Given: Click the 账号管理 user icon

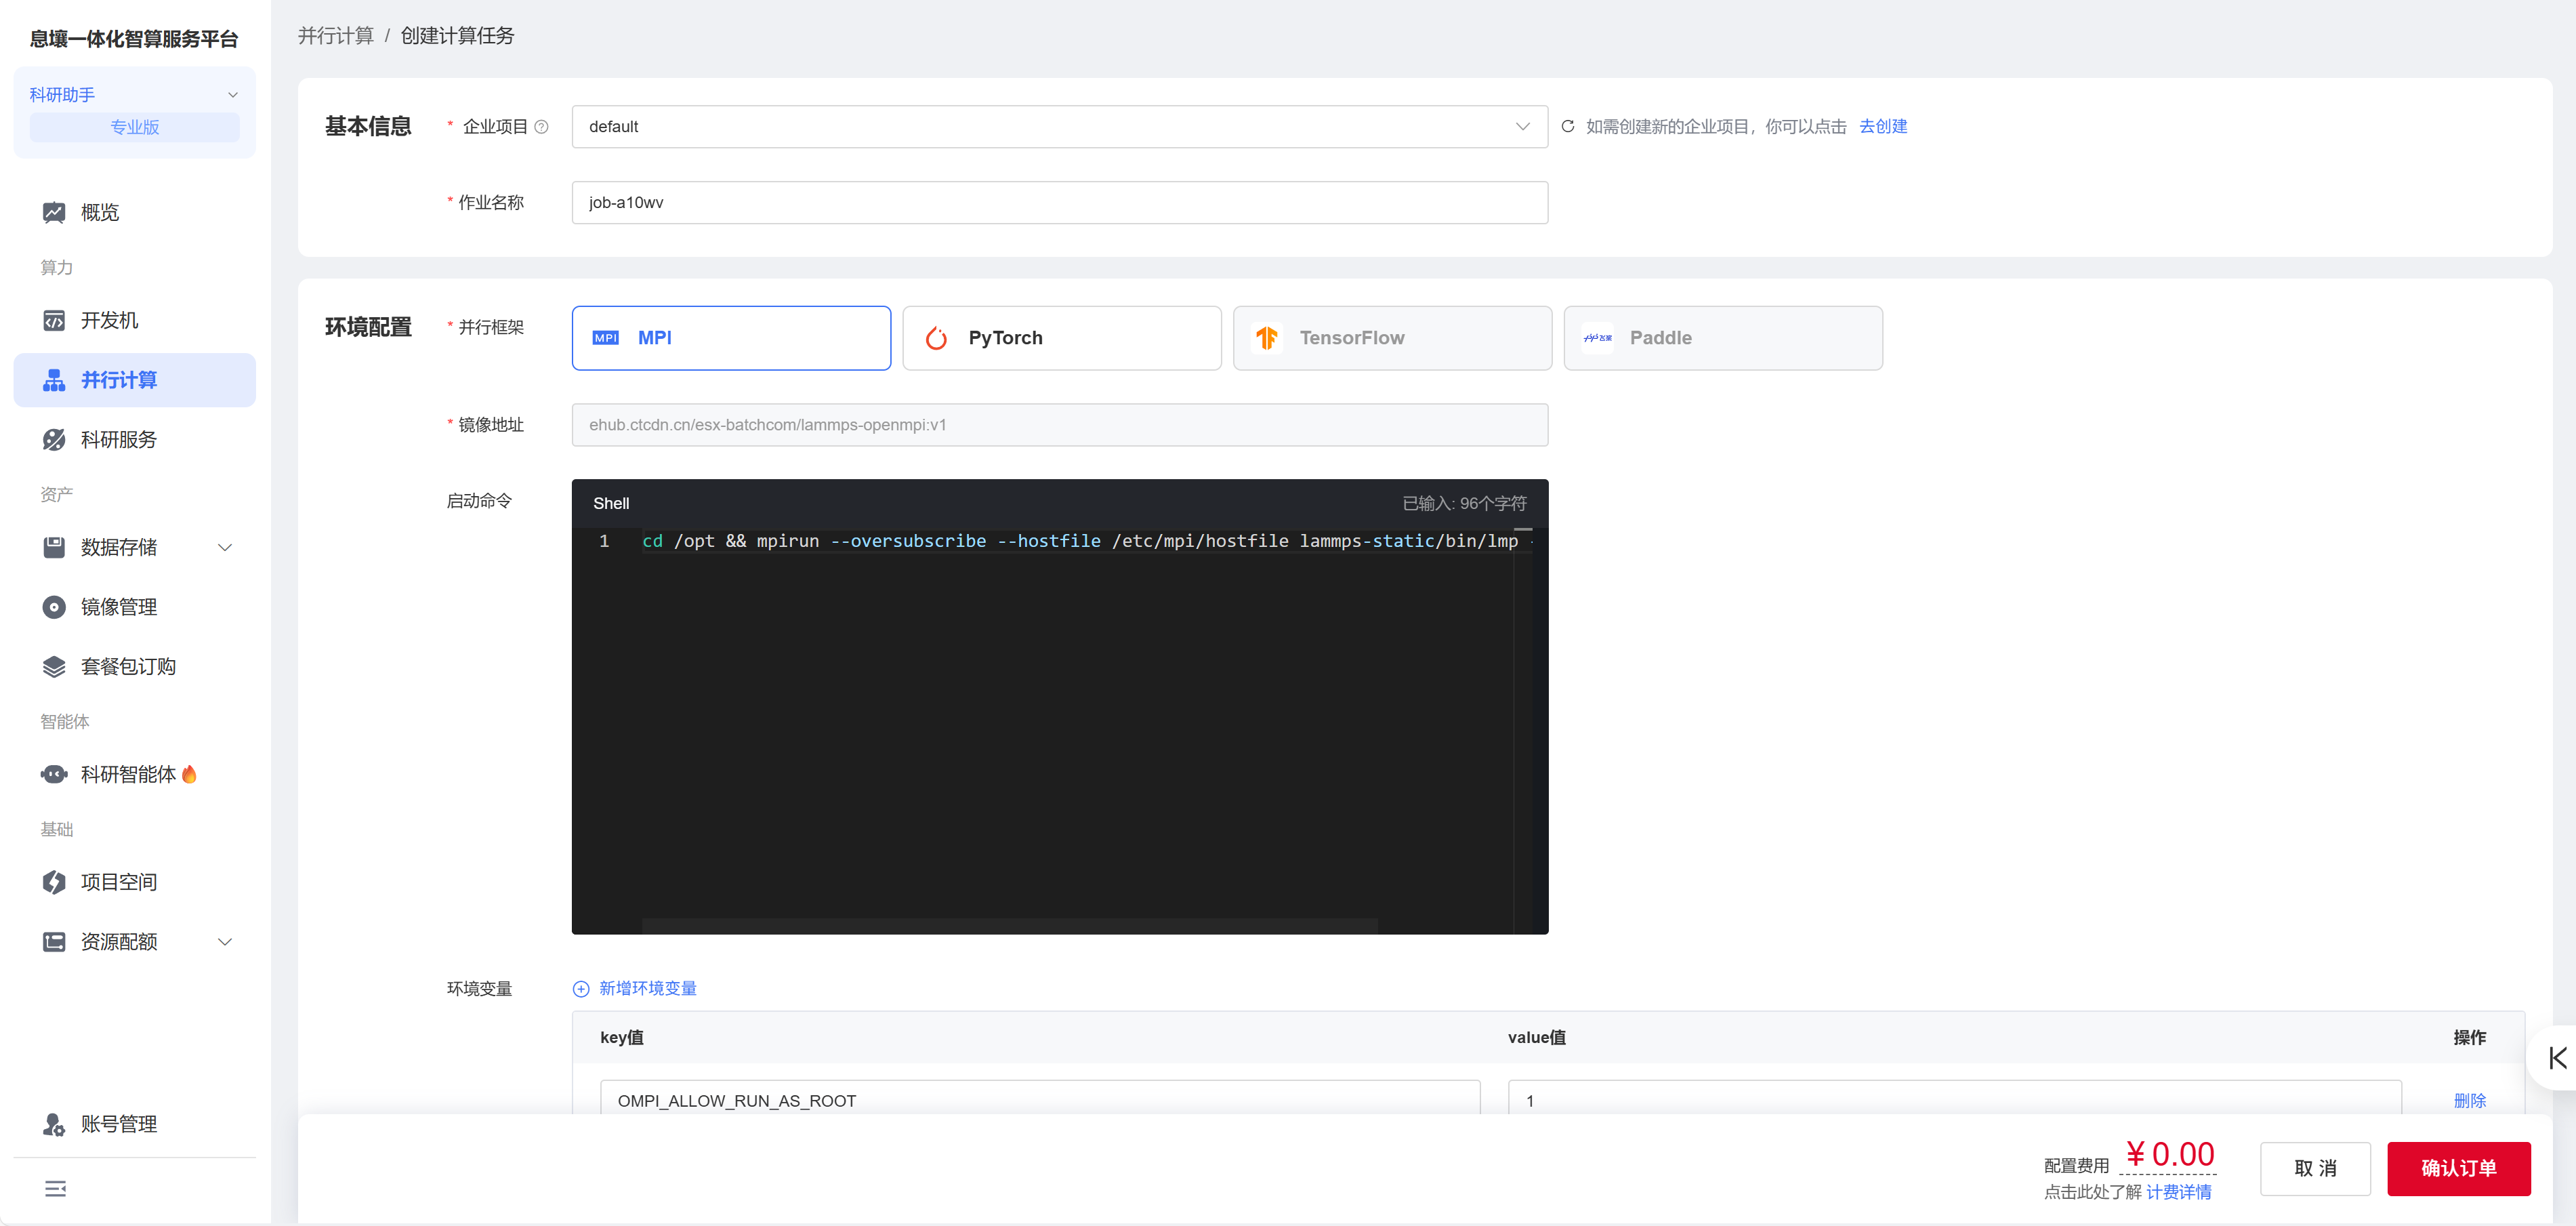Looking at the screenshot, I should [54, 1124].
